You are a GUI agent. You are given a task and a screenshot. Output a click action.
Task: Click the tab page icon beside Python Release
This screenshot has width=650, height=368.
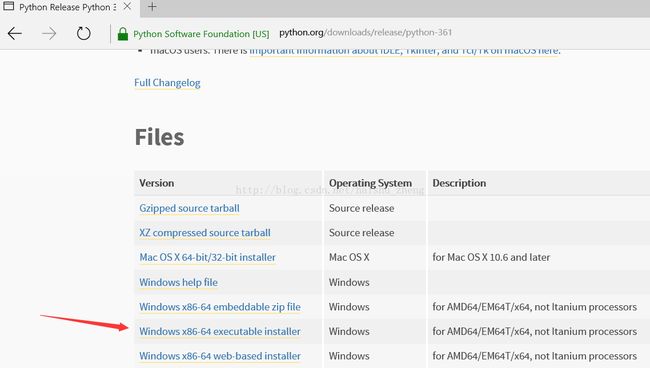pos(9,6)
